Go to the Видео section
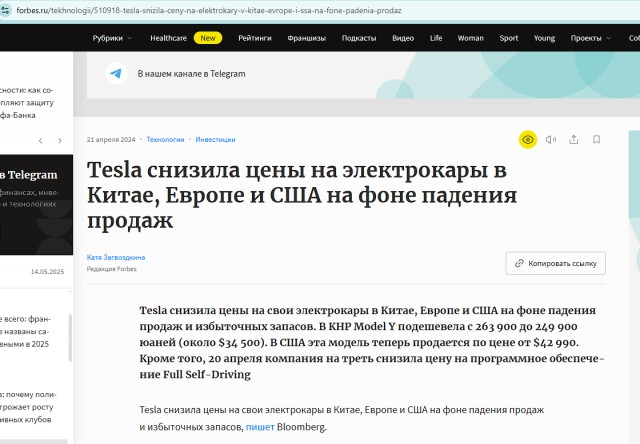Image resolution: width=640 pixels, height=444 pixels. [x=403, y=38]
